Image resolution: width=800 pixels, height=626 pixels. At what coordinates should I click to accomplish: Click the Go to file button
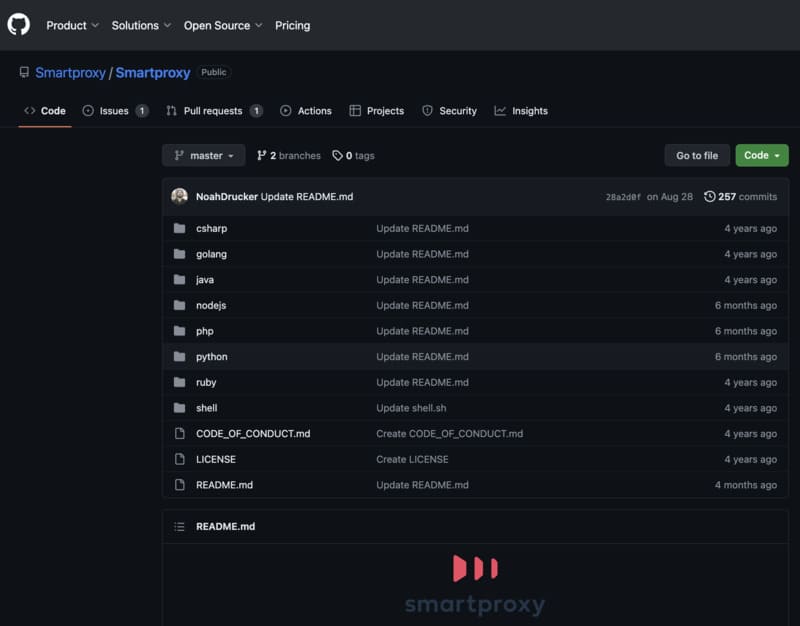[x=697, y=155]
